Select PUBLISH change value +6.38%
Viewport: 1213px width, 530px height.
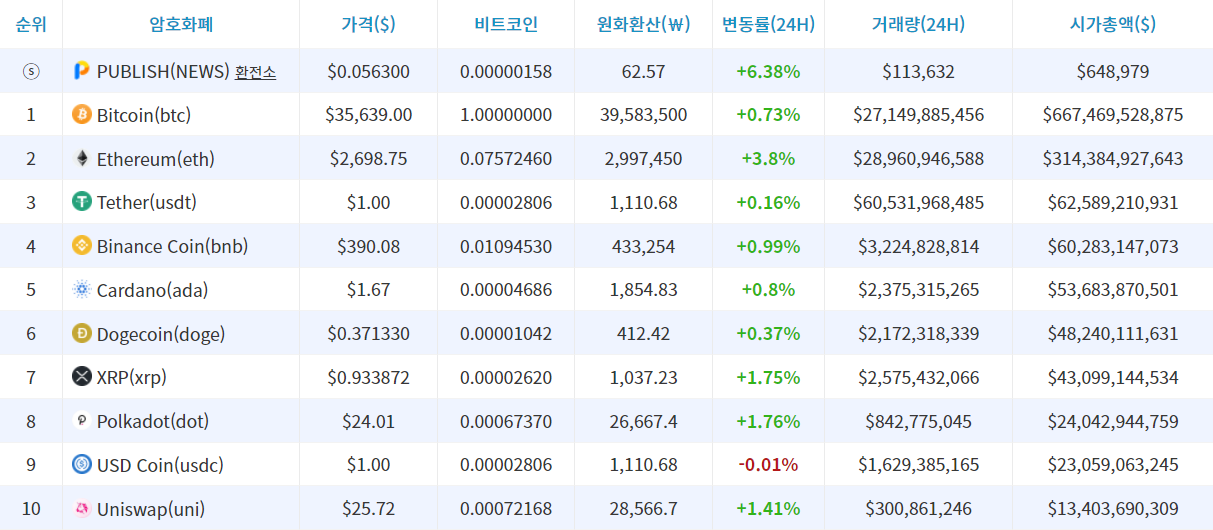click(768, 71)
